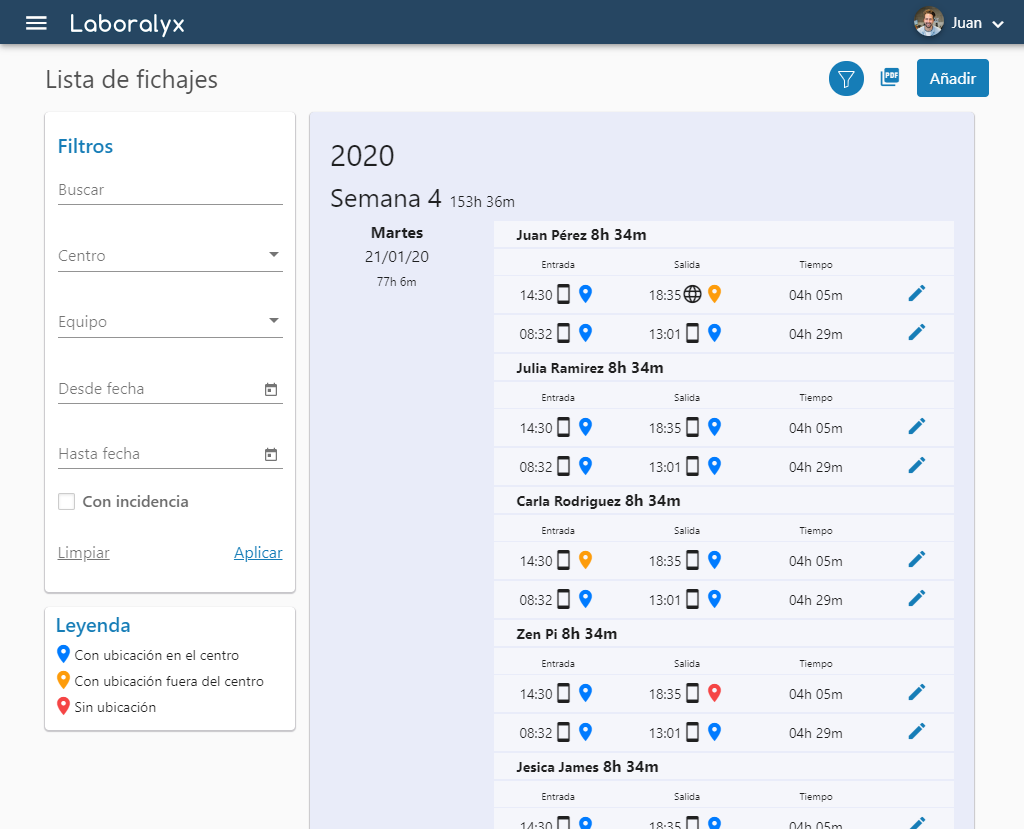The image size is (1024, 829).
Task: Click phone icon on Zen Pi 14:30 entry
Action: pyautogui.click(x=564, y=693)
